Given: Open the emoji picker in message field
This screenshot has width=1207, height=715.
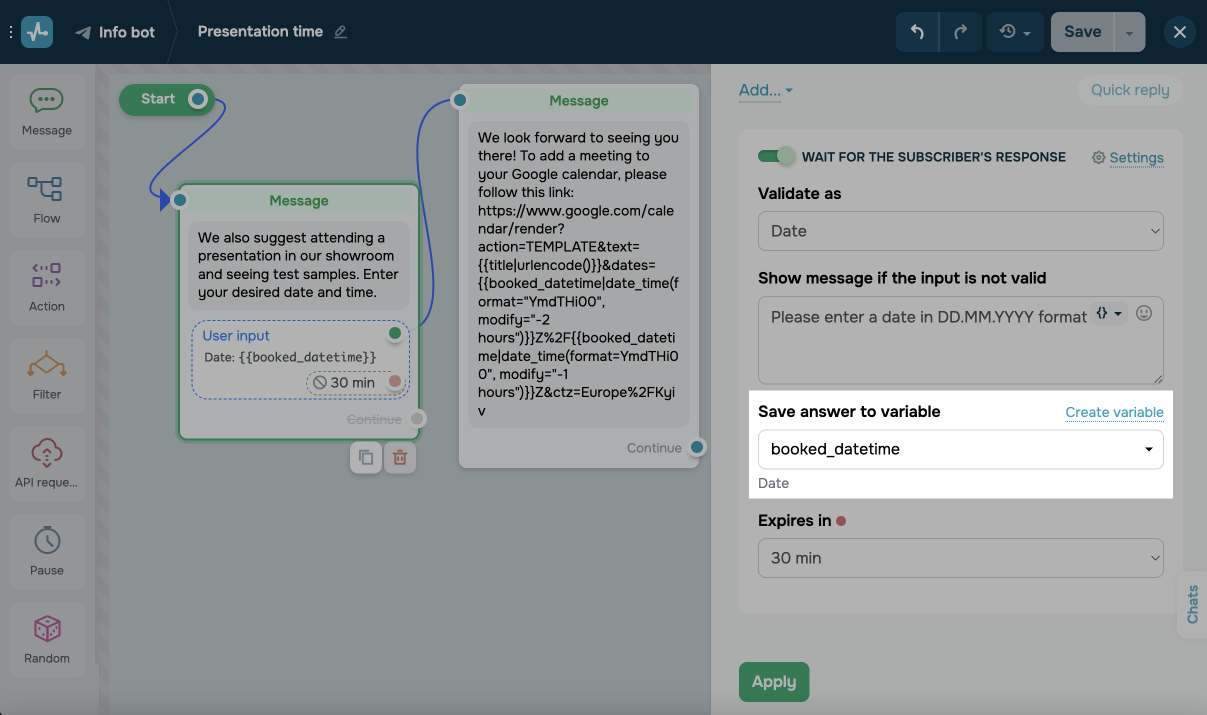Looking at the screenshot, I should coord(1145,314).
